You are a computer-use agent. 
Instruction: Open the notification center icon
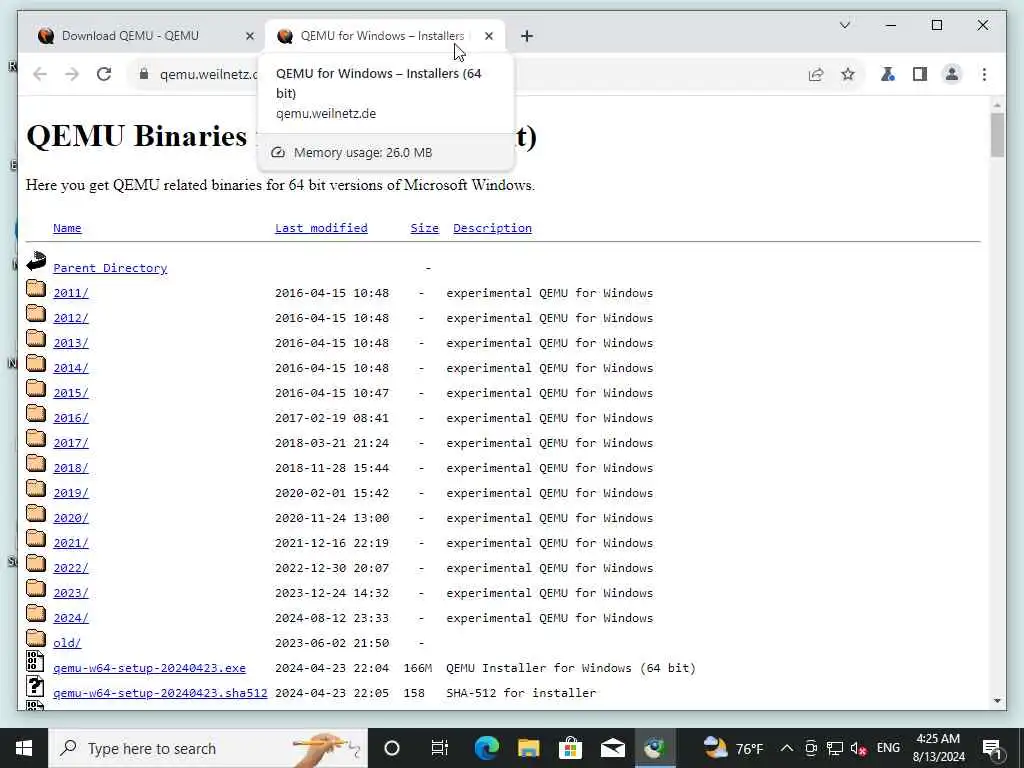992,748
